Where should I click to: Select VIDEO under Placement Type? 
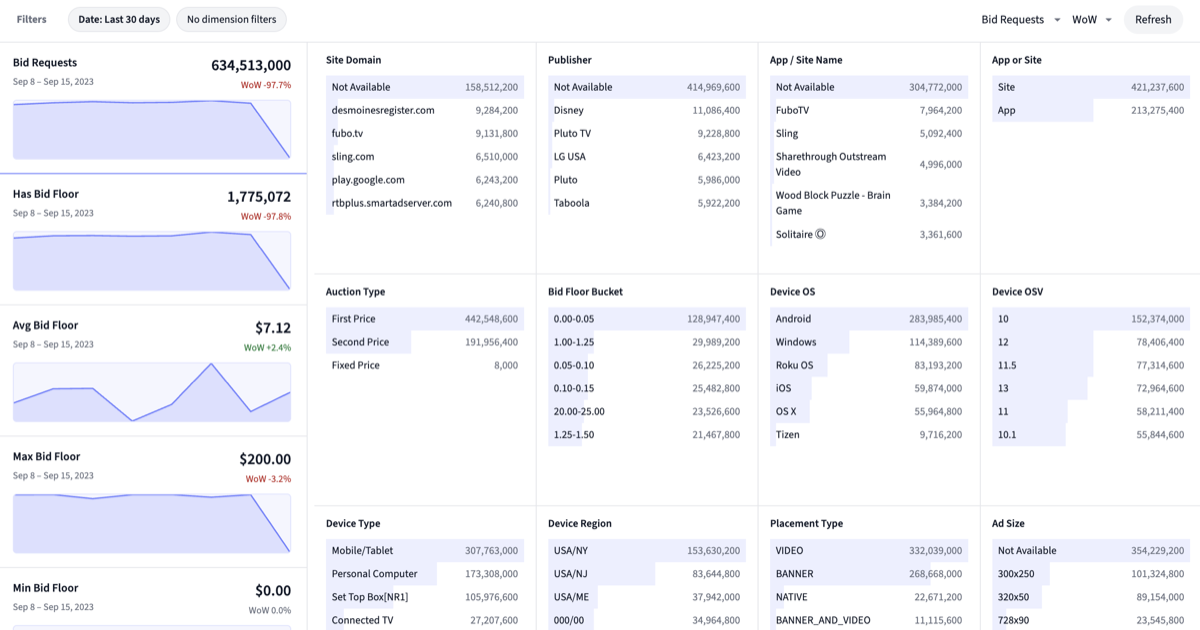(x=868, y=550)
